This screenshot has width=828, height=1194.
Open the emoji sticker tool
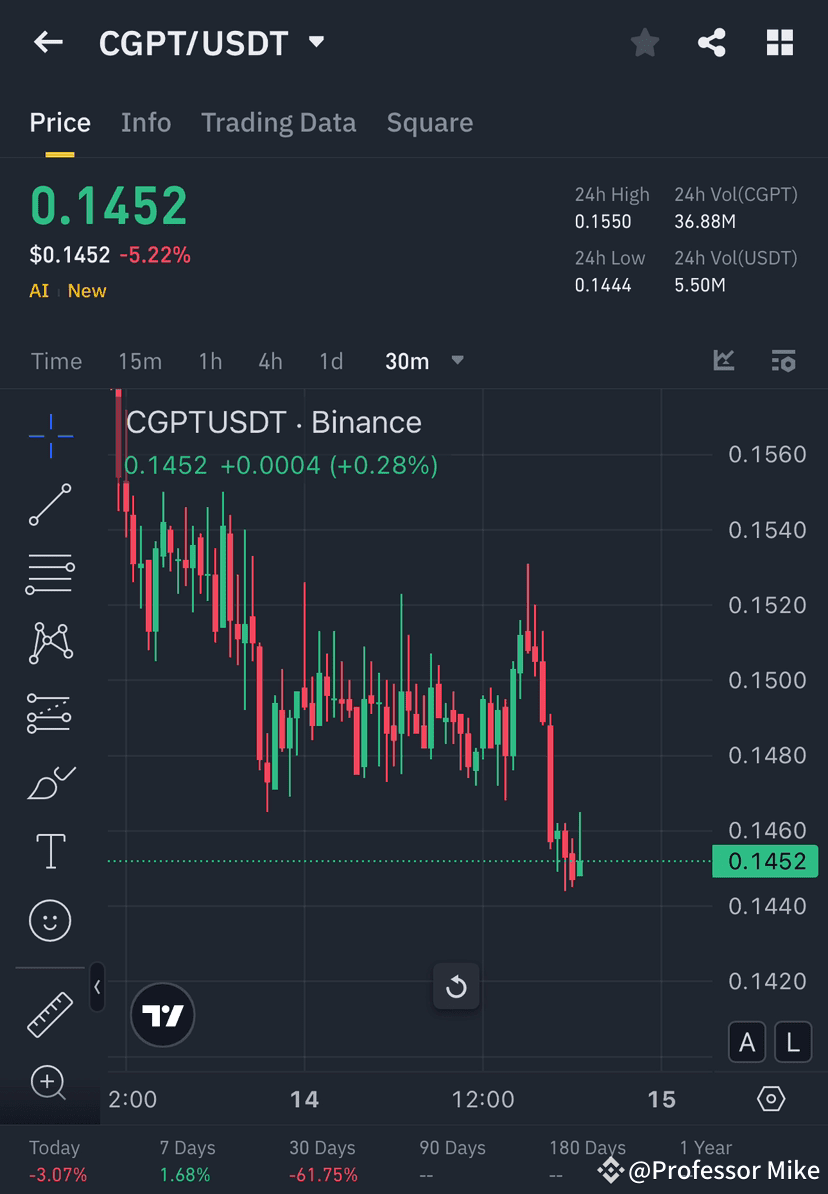[x=50, y=920]
